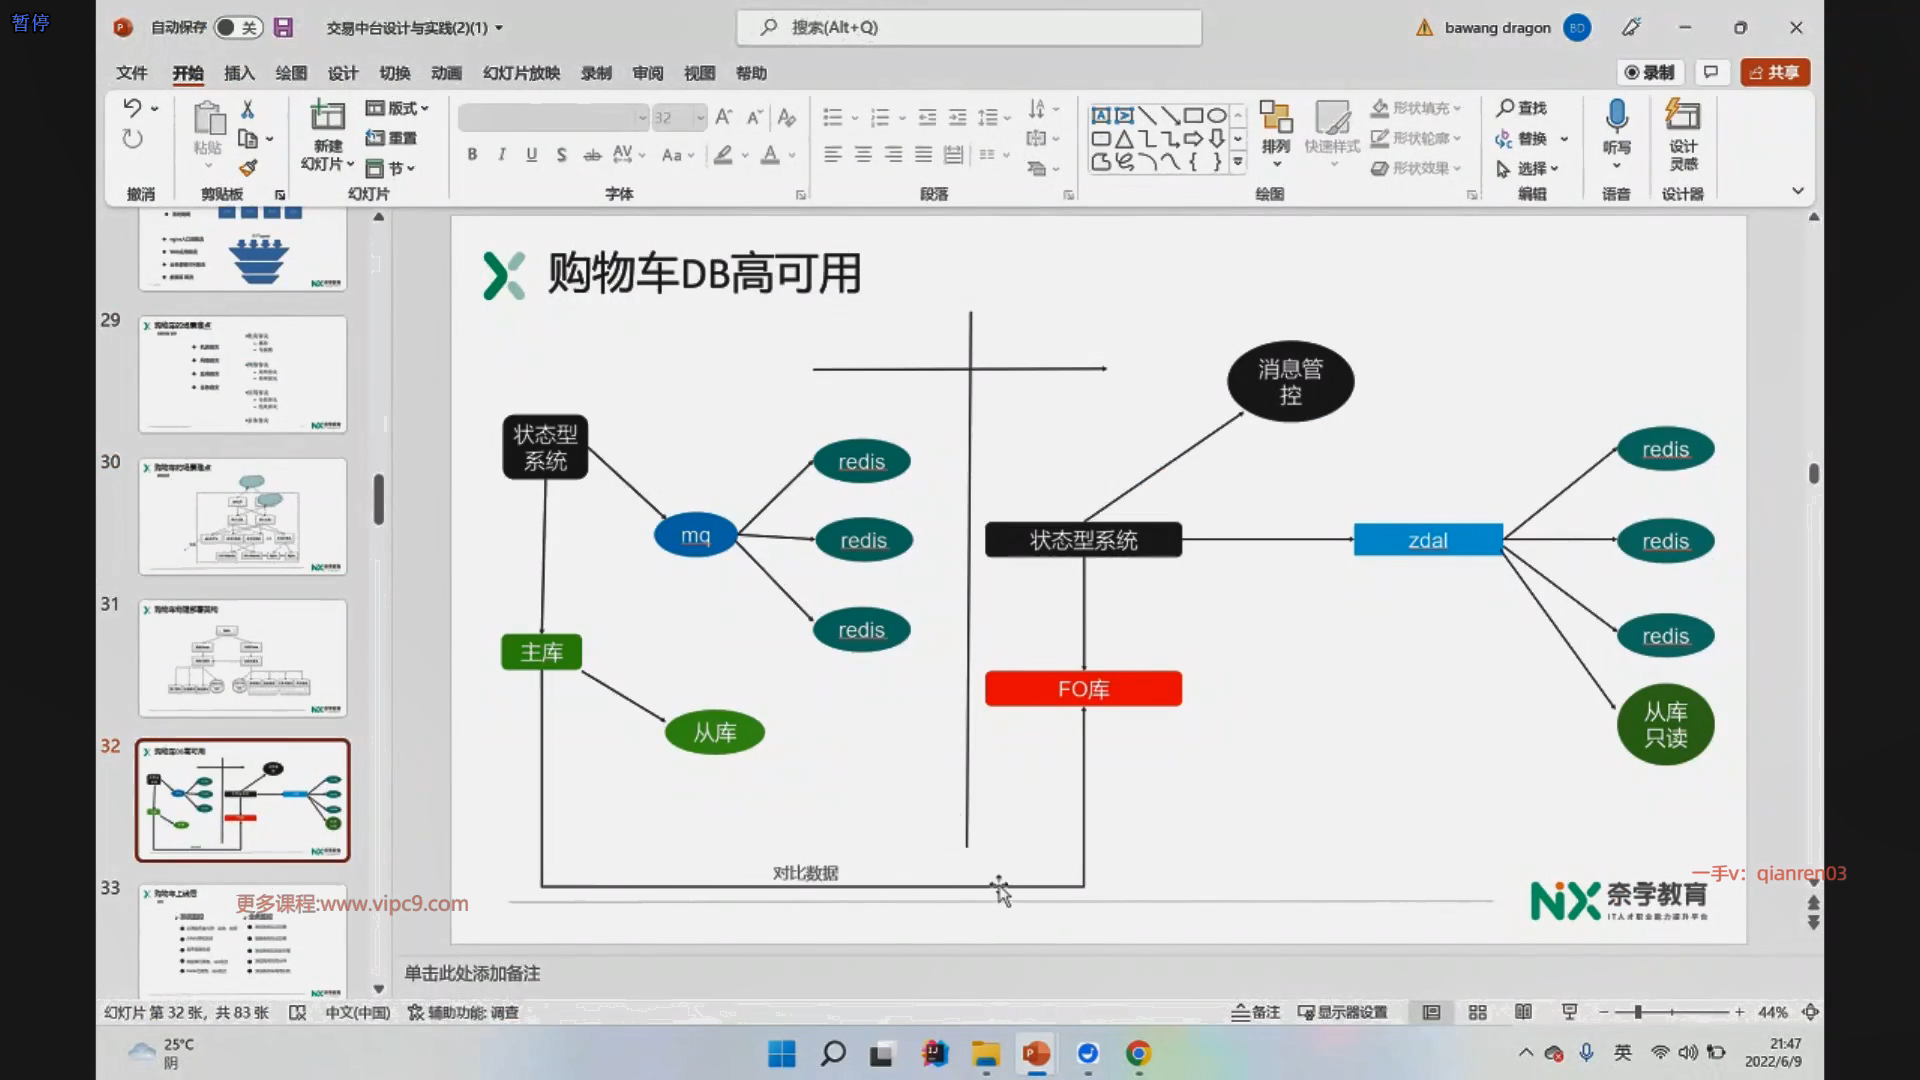Click the Record button at top right
Image resolution: width=1920 pixels, height=1080 pixels.
tap(1650, 72)
